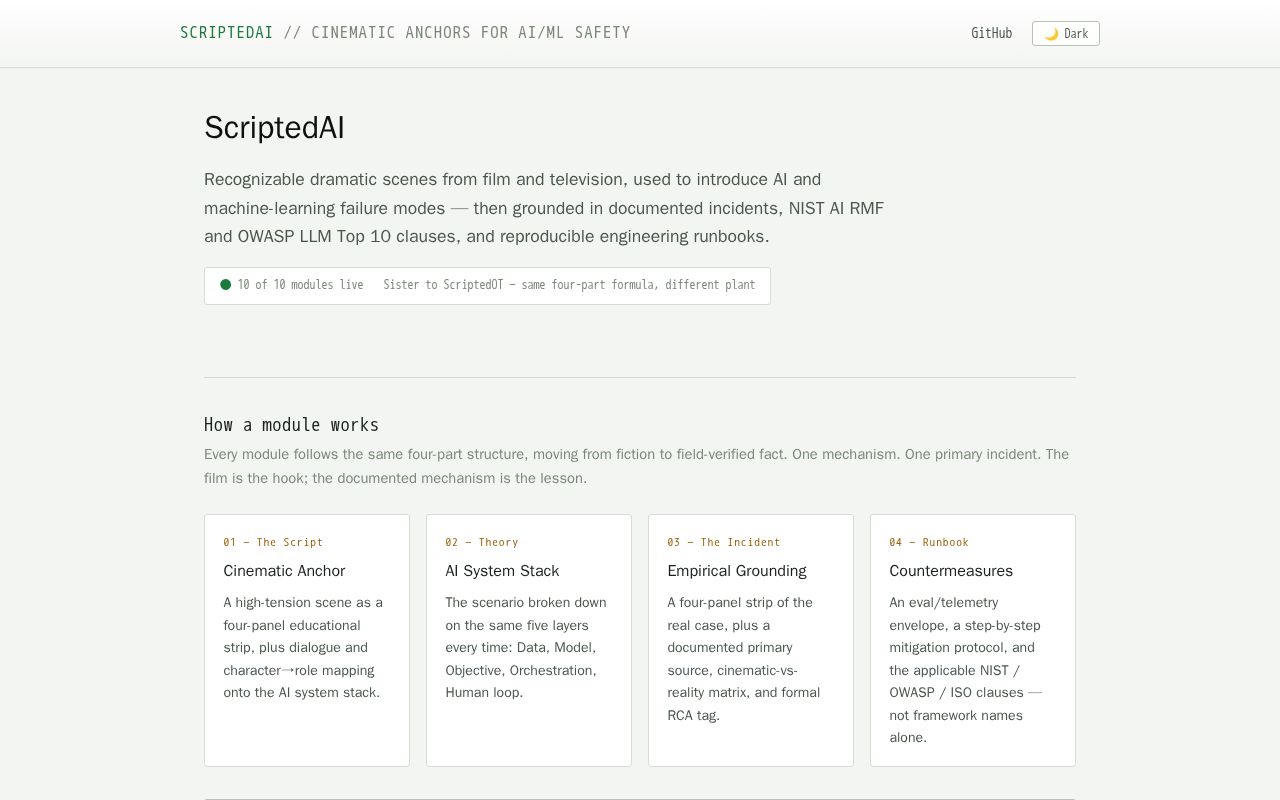The image size is (1280, 800).
Task: Select the "Empirical Grounding" card title
Action: tap(737, 571)
